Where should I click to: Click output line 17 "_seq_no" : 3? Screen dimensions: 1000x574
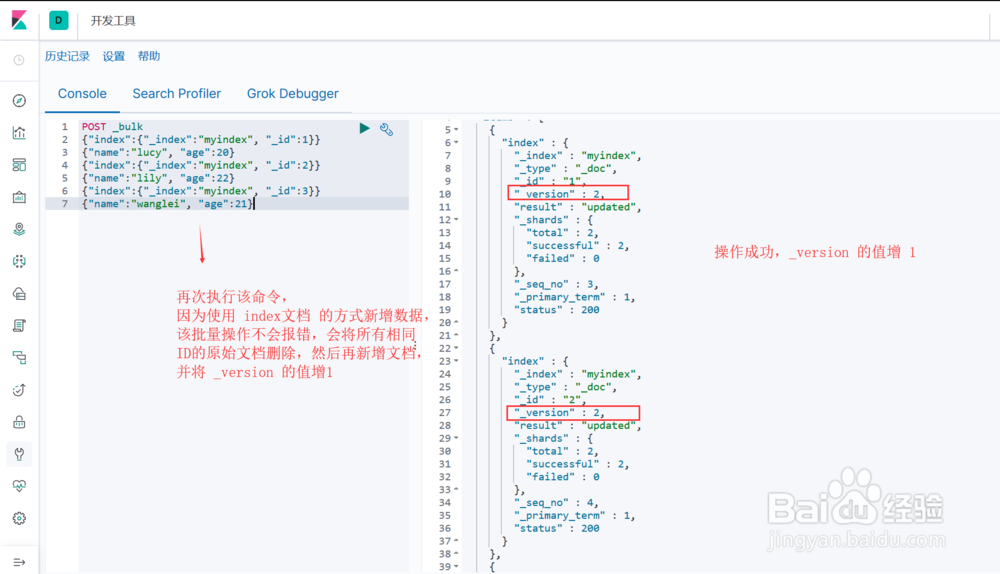555,284
